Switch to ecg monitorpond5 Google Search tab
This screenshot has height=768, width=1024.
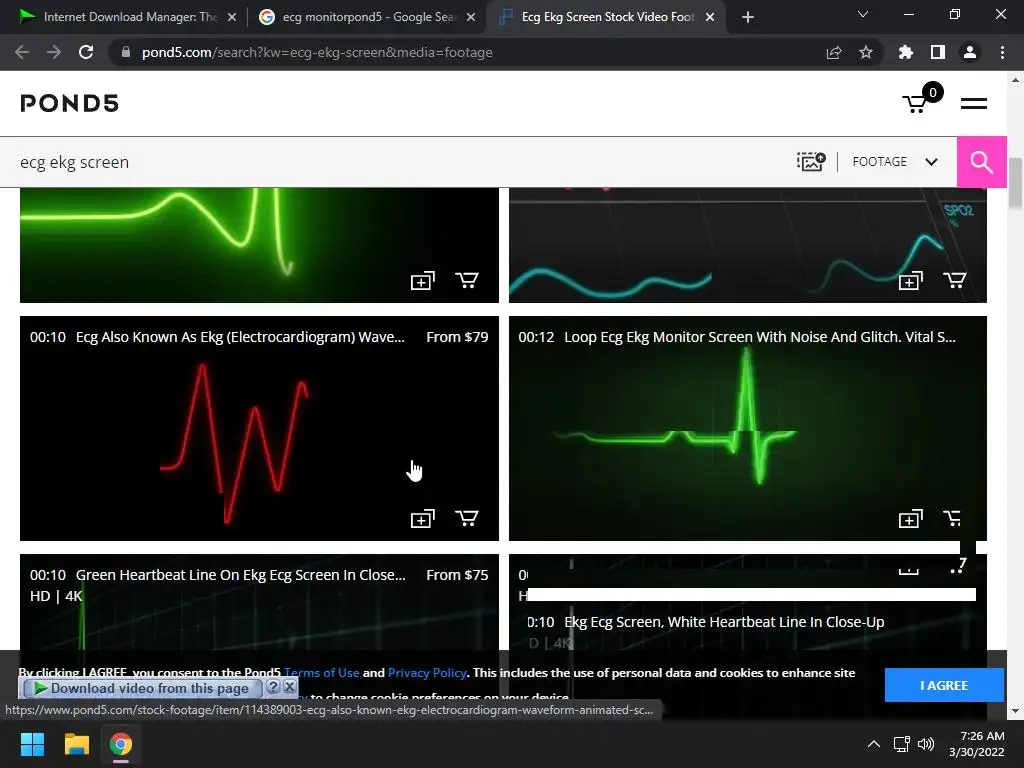[x=366, y=17]
